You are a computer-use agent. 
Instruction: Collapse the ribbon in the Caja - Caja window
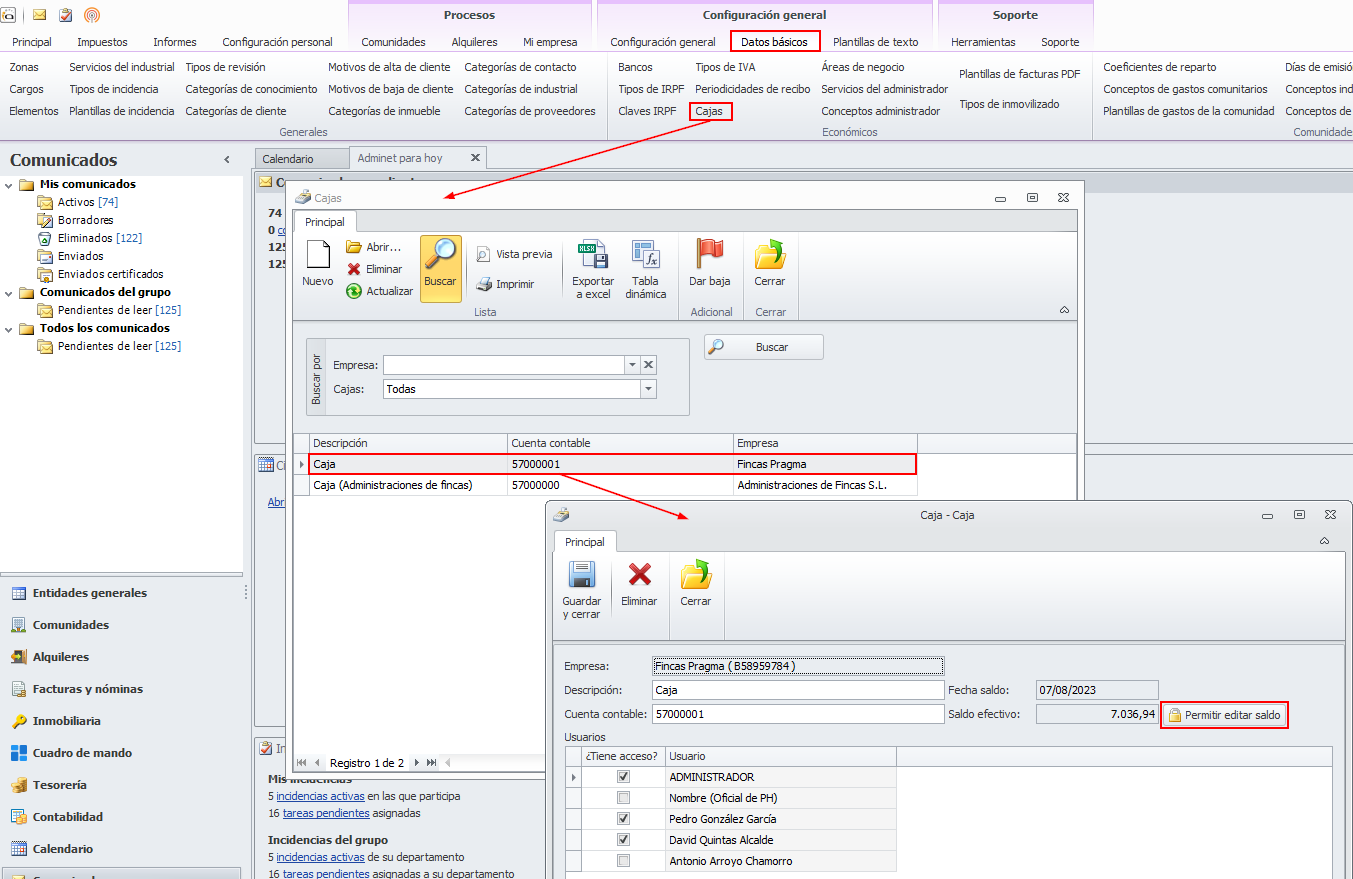click(x=1325, y=541)
